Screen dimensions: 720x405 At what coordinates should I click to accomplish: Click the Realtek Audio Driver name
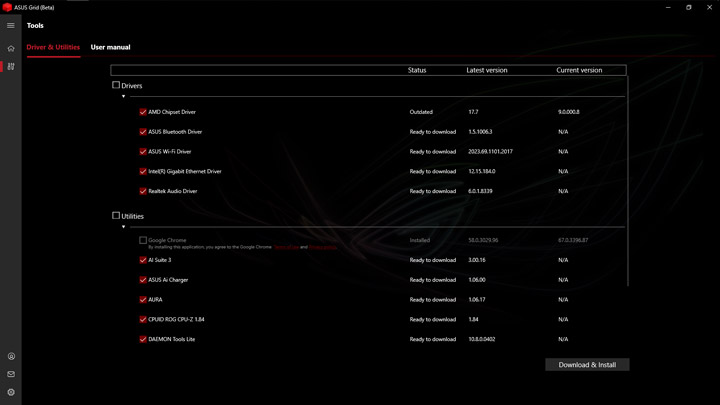click(x=173, y=191)
